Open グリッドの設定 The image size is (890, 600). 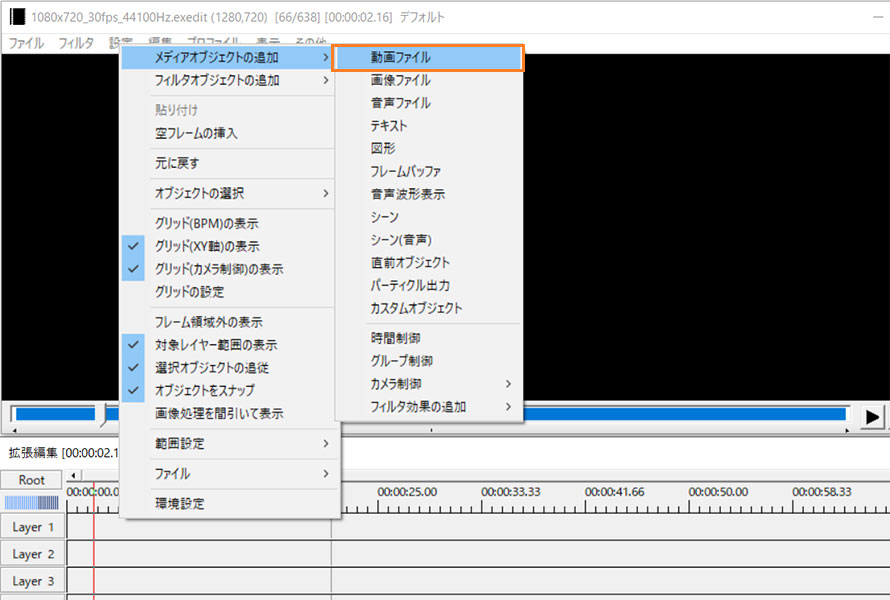pyautogui.click(x=227, y=292)
